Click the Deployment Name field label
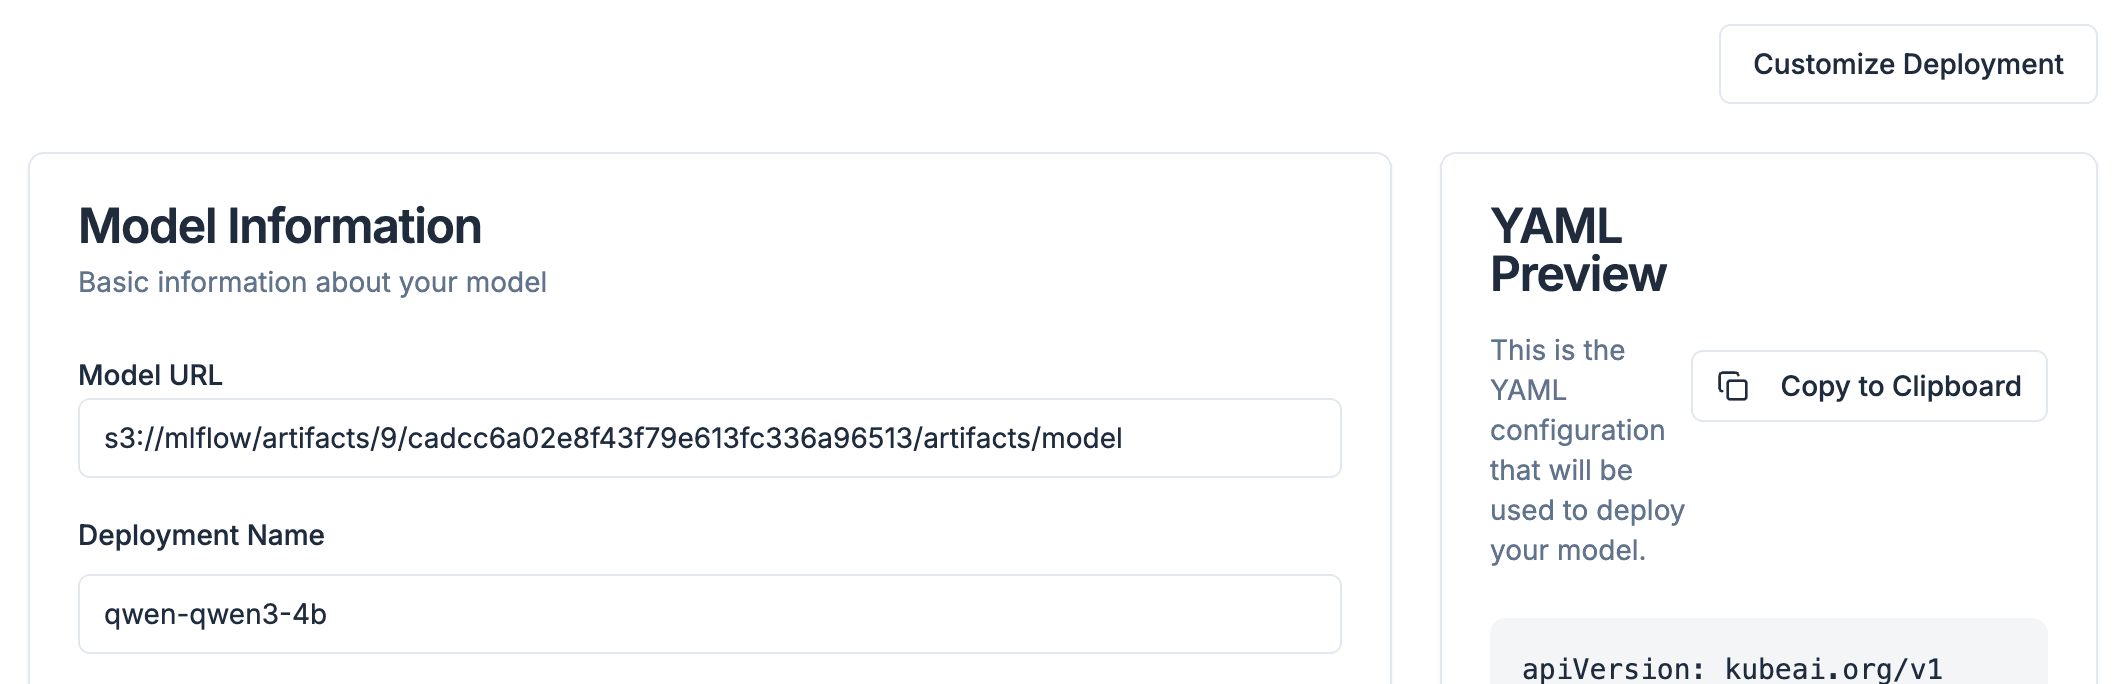2128x684 pixels. tap(201, 535)
